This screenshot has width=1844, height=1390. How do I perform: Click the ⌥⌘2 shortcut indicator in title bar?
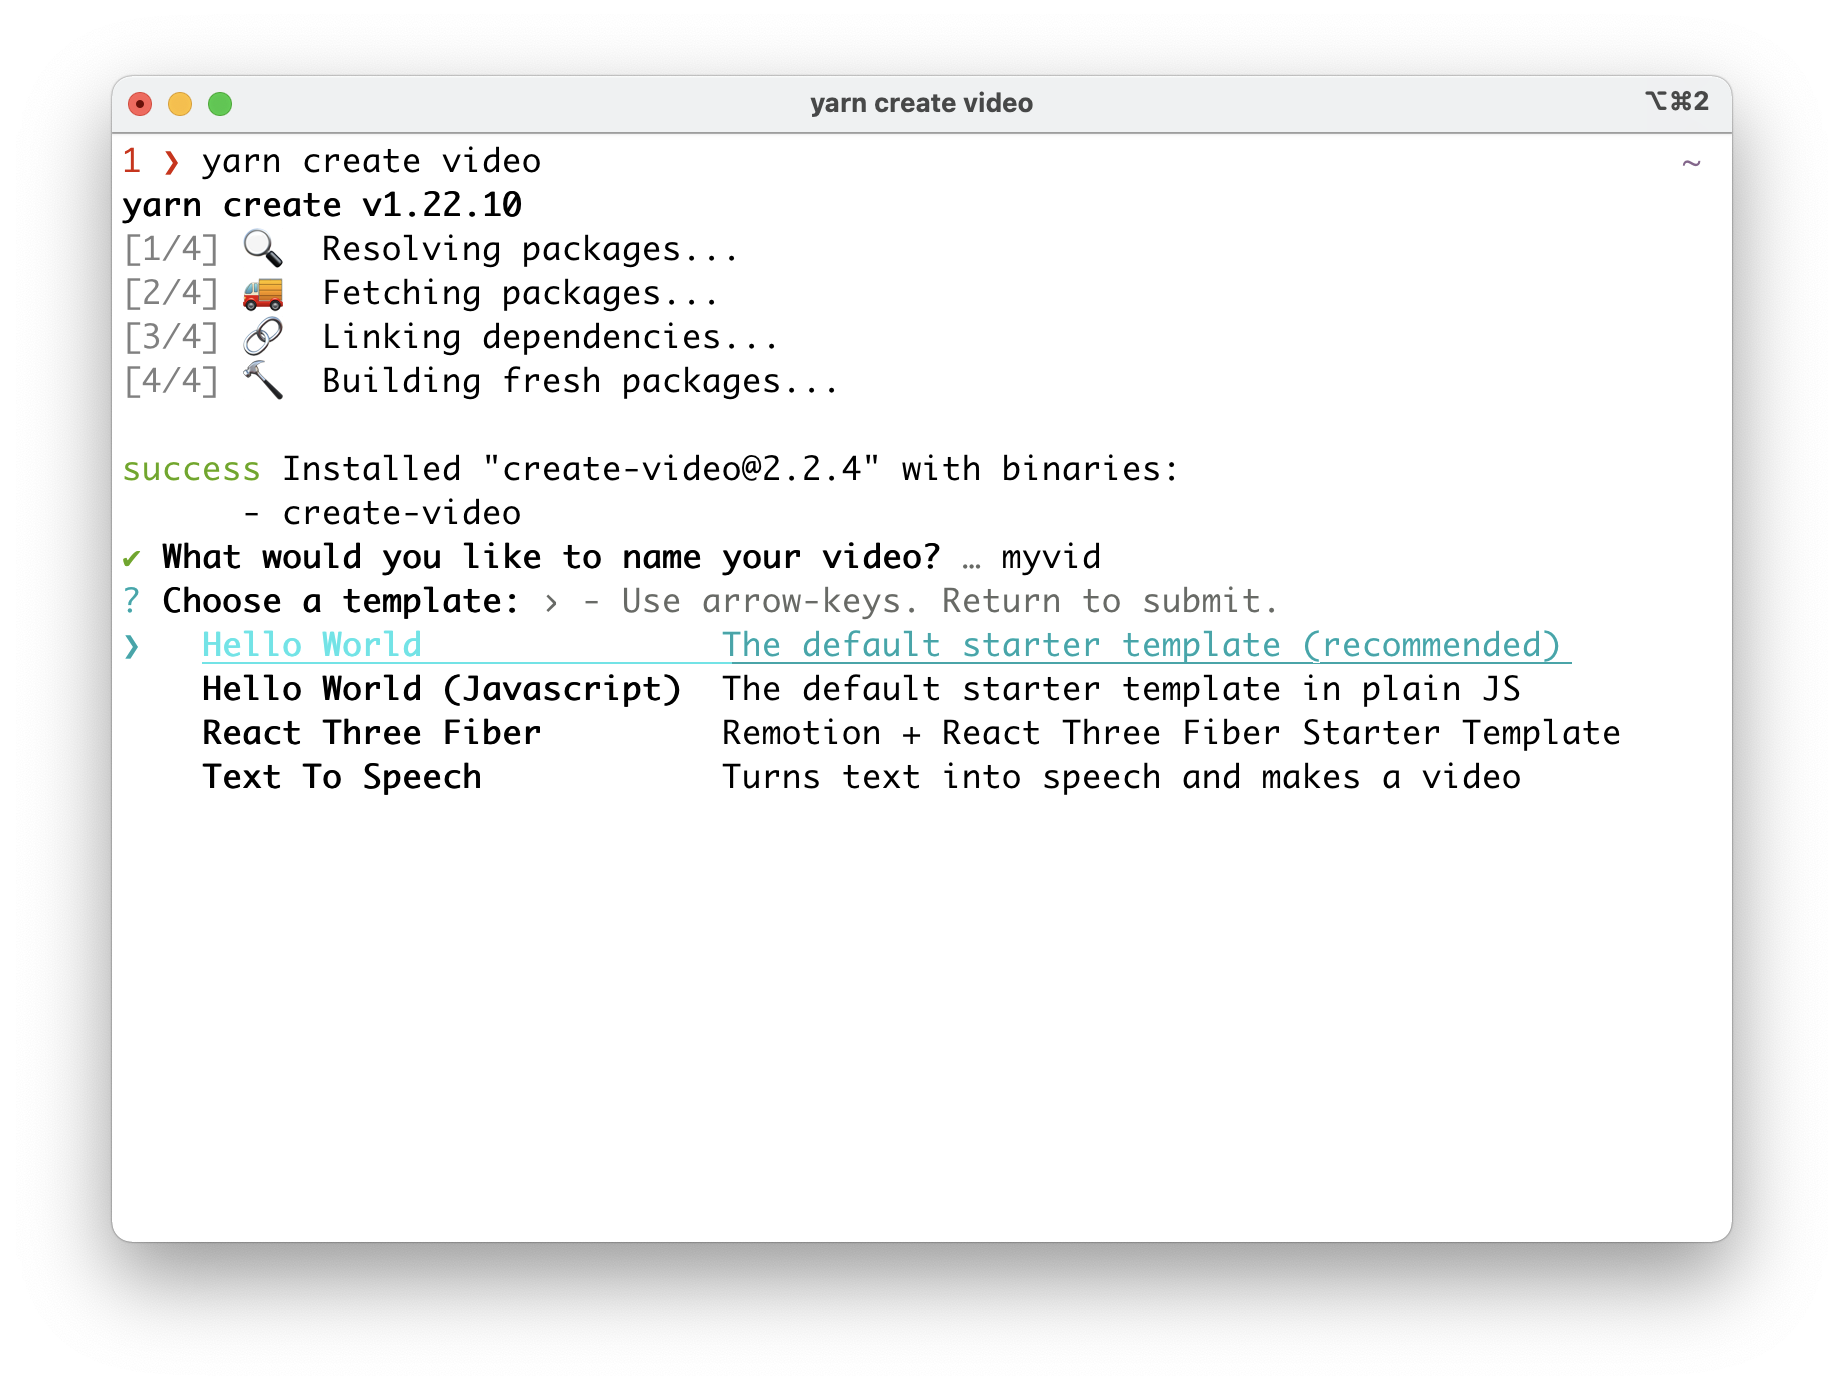click(x=1677, y=102)
